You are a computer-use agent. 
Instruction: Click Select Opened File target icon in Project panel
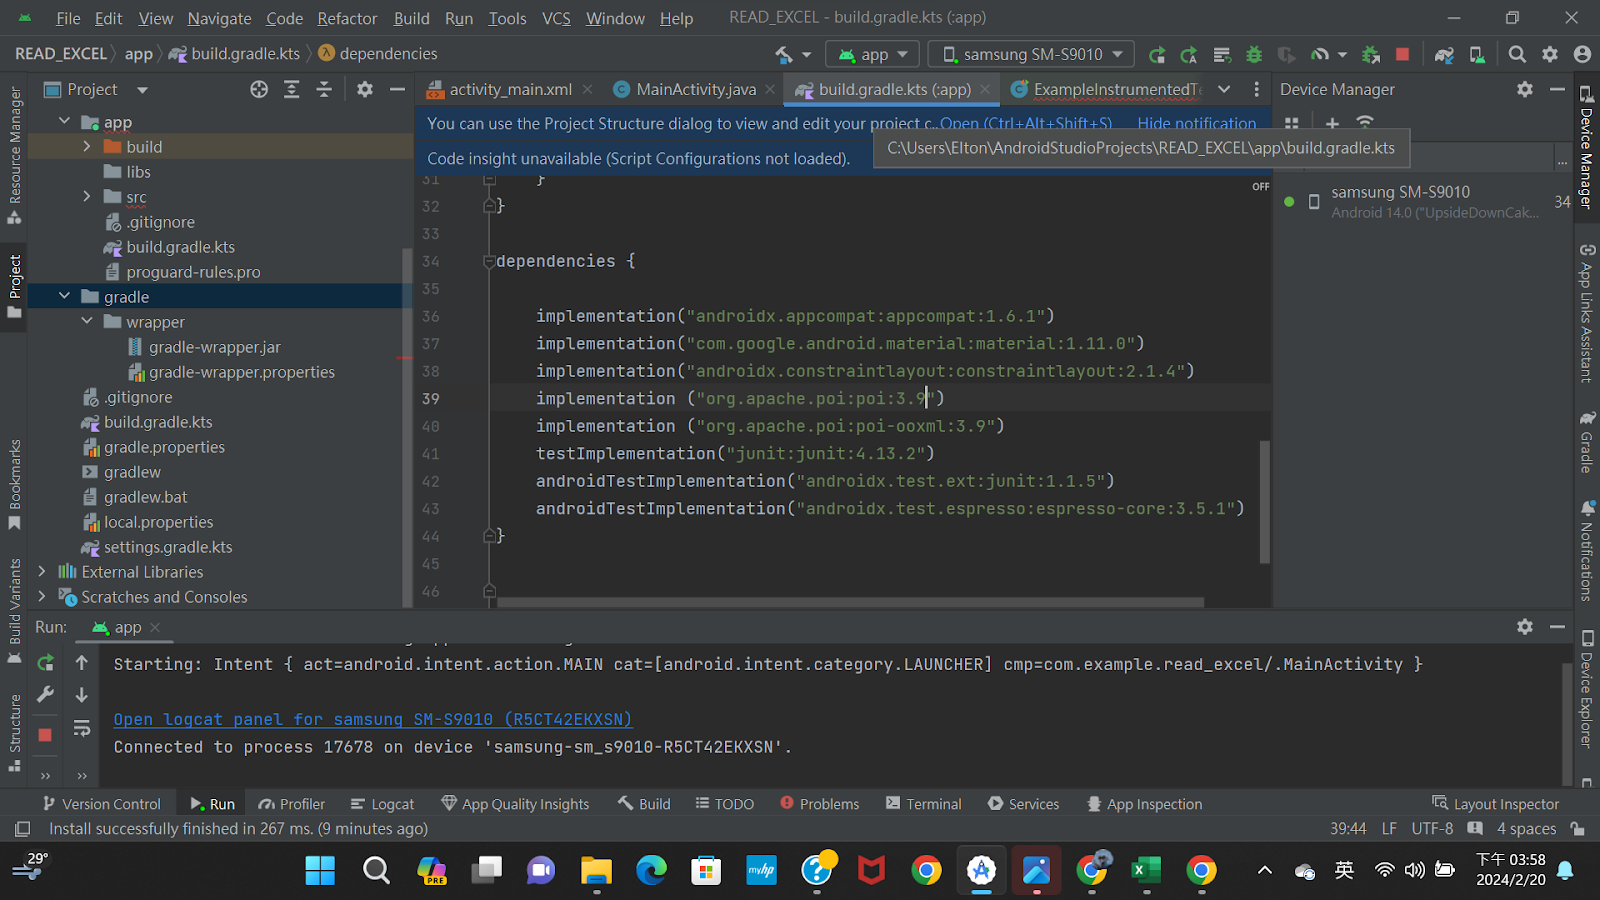pyautogui.click(x=259, y=90)
